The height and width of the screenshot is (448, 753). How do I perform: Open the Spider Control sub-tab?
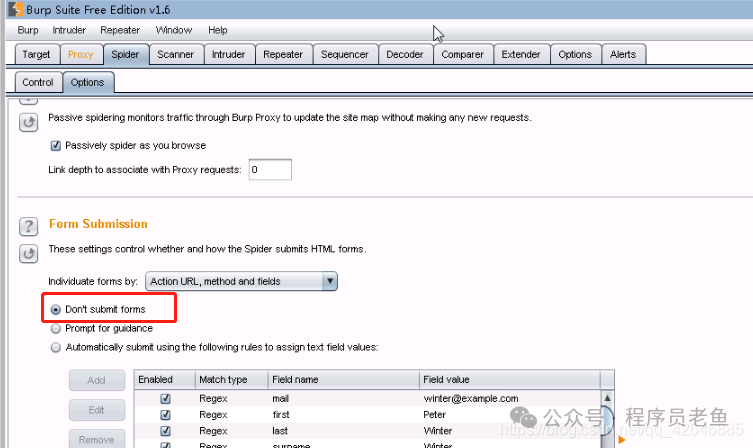point(38,82)
